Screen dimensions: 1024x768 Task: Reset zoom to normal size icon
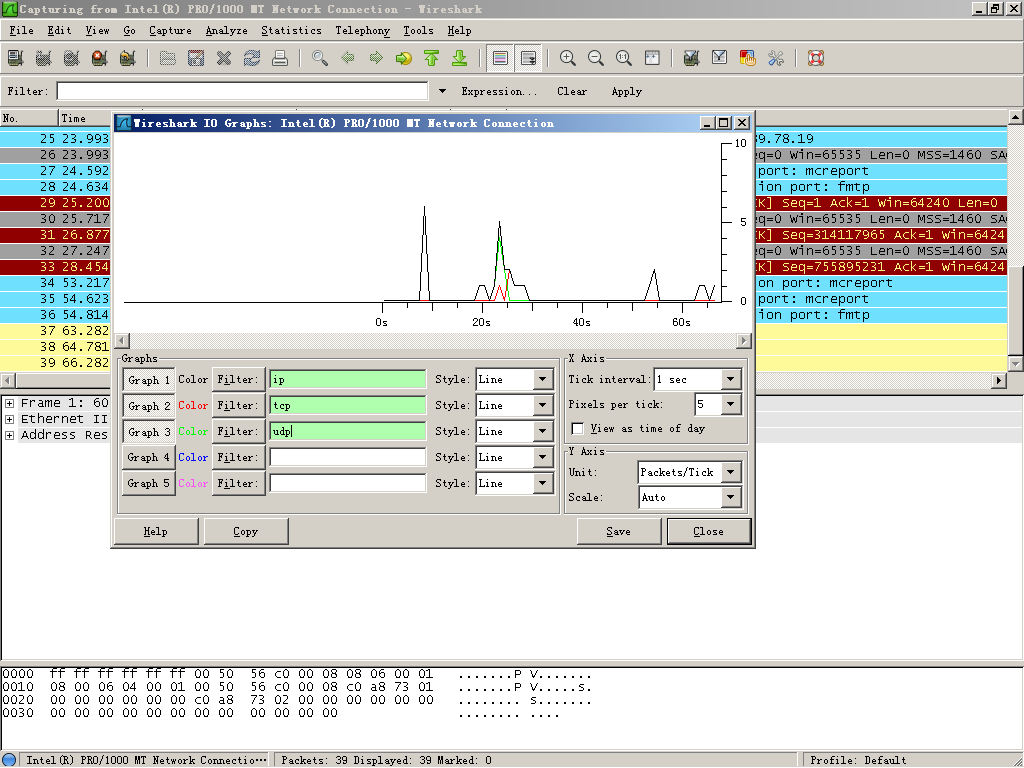click(624, 58)
